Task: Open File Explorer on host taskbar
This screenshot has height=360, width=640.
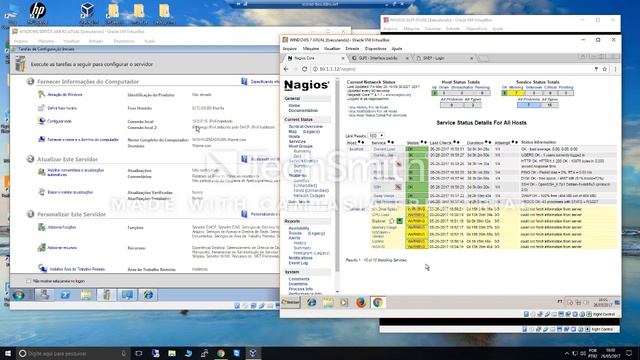Action: tap(172, 353)
